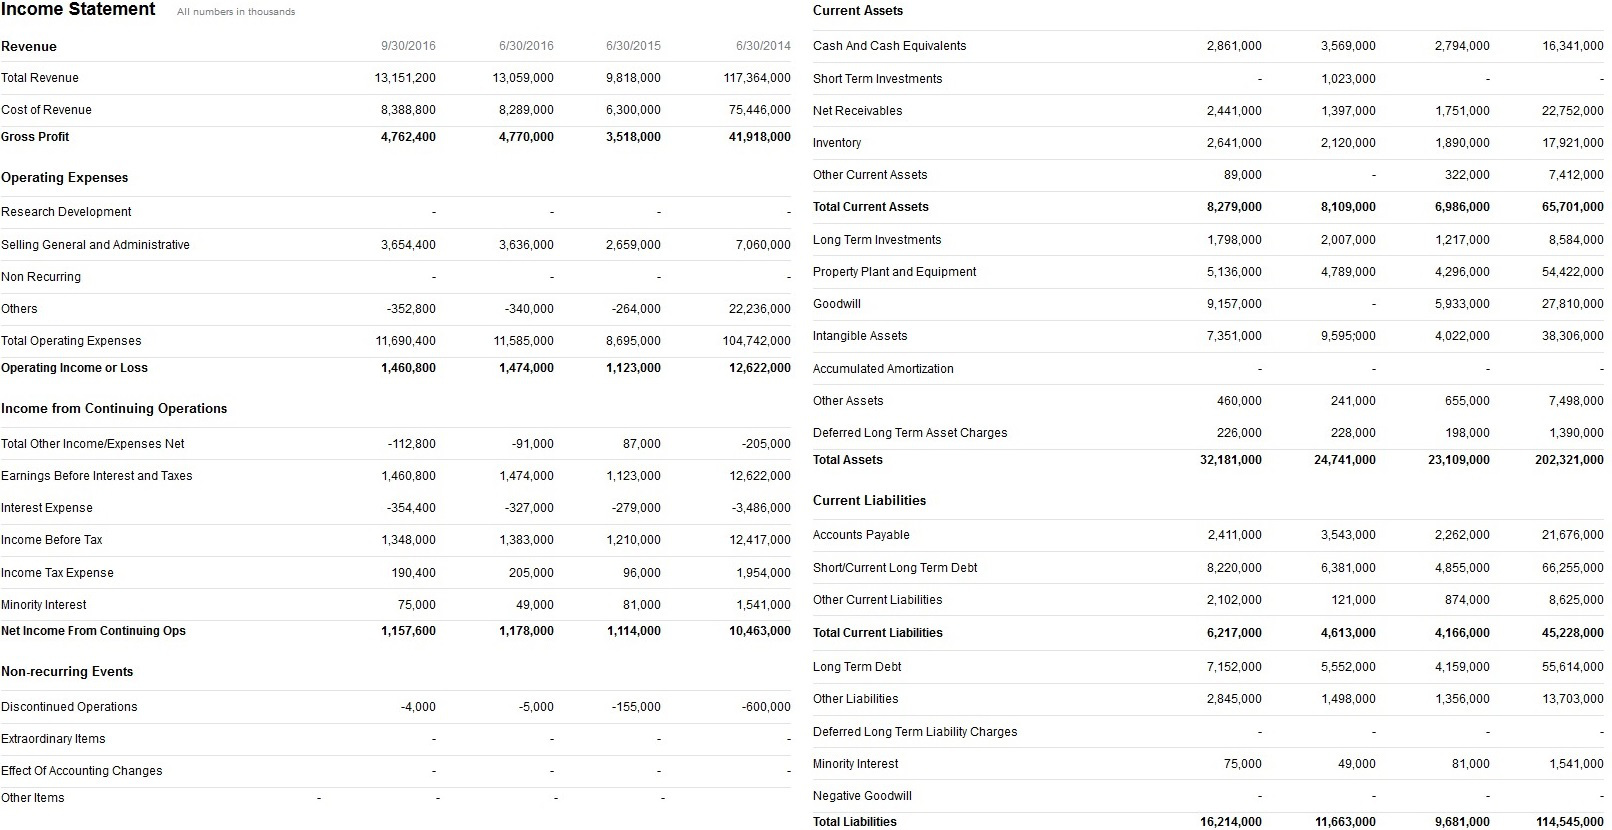Screen dimensions: 1612x830
Task: Click the Current Liabilities section heading
Action: [869, 501]
